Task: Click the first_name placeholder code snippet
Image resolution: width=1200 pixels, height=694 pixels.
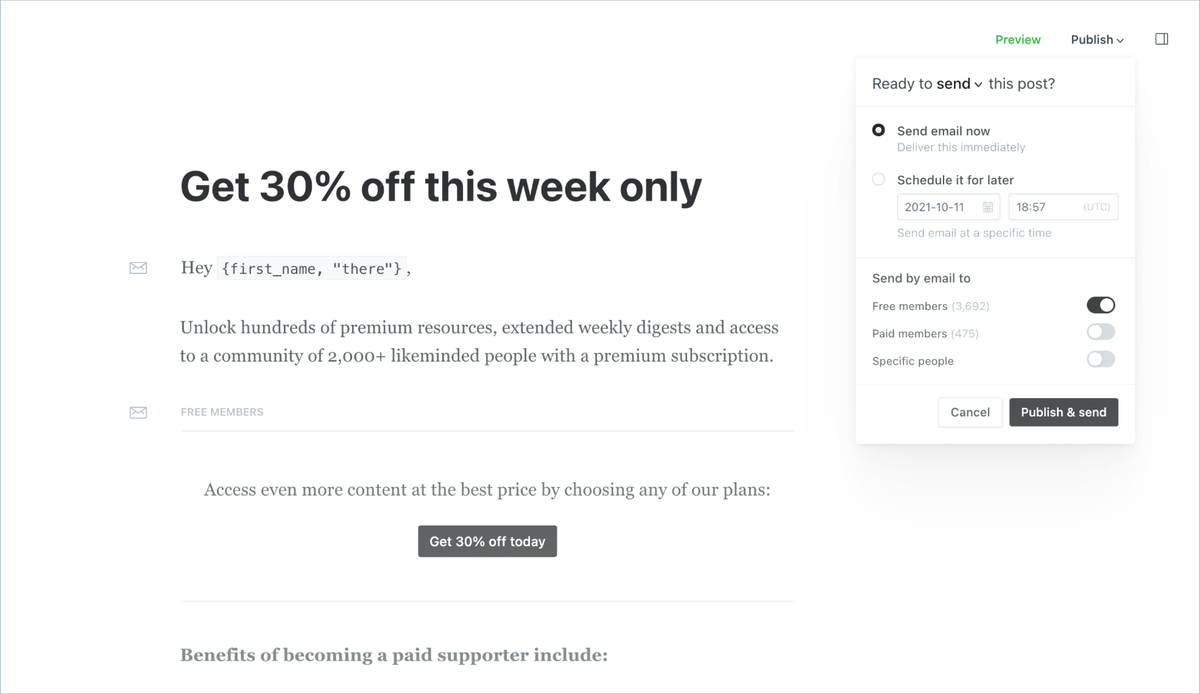Action: pos(312,268)
